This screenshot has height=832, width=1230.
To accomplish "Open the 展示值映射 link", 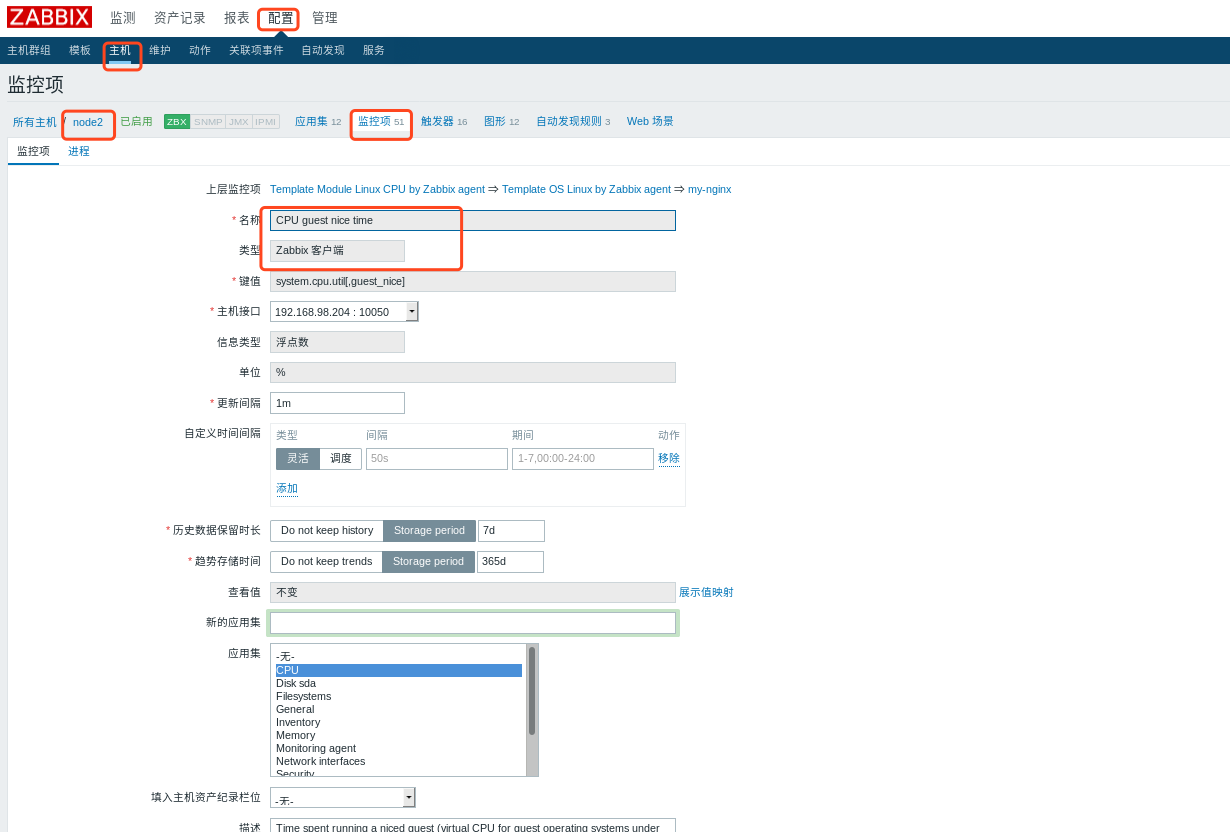I will pos(706,592).
